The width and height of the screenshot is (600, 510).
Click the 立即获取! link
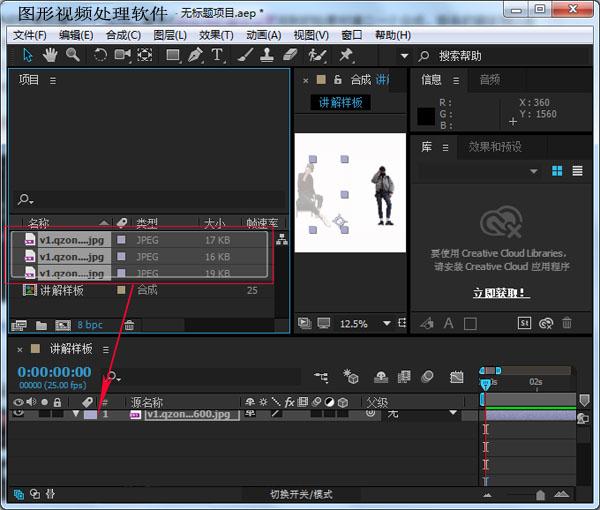point(501,293)
